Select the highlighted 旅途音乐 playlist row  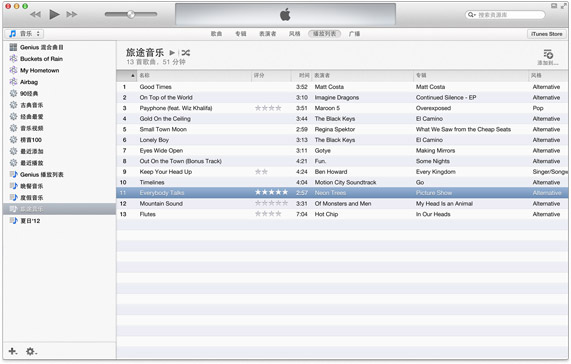59,209
